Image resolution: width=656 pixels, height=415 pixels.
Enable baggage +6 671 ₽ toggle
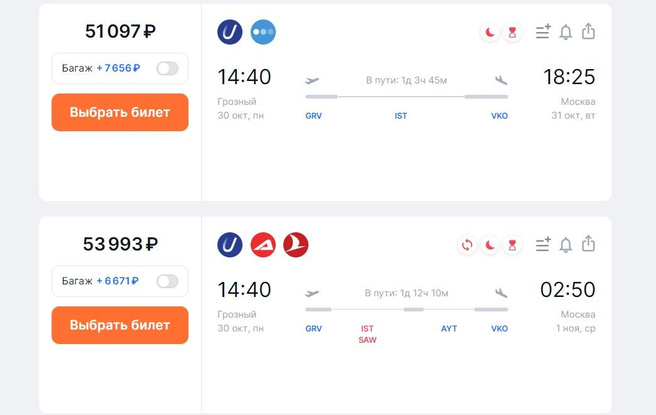167,281
